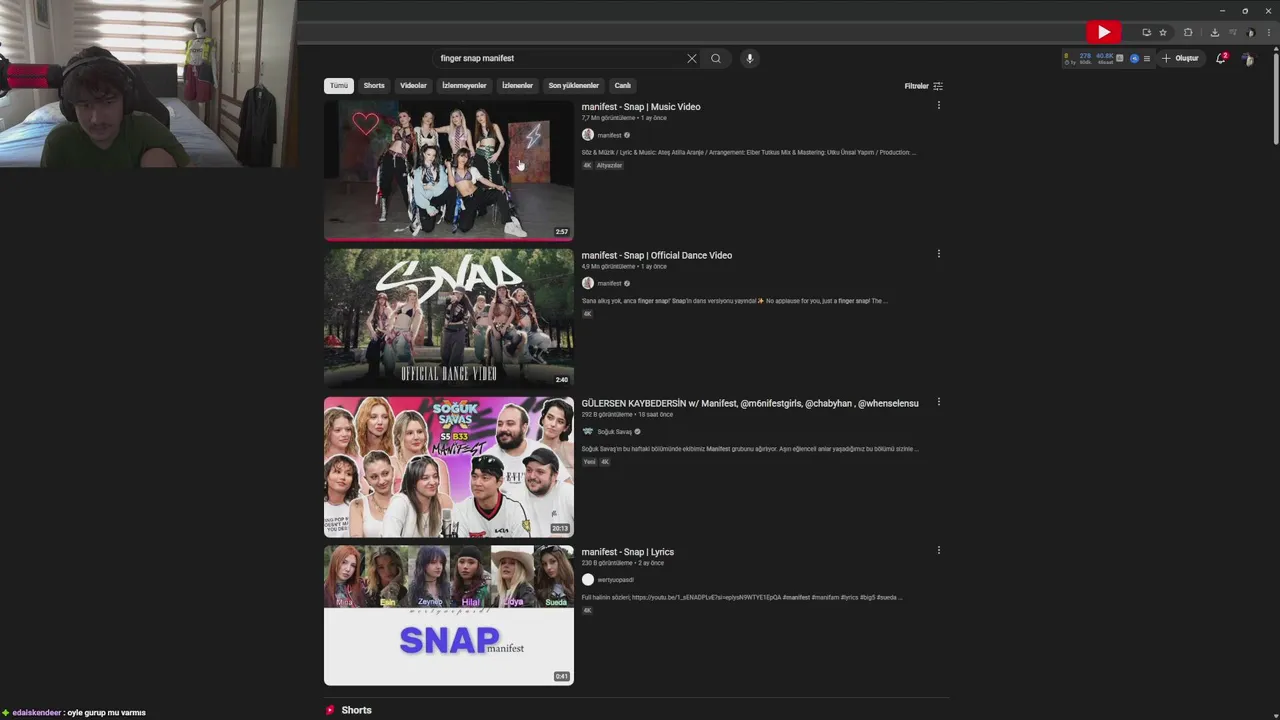Start voice search with the microphone icon
The image size is (1280, 720).
[x=749, y=58]
